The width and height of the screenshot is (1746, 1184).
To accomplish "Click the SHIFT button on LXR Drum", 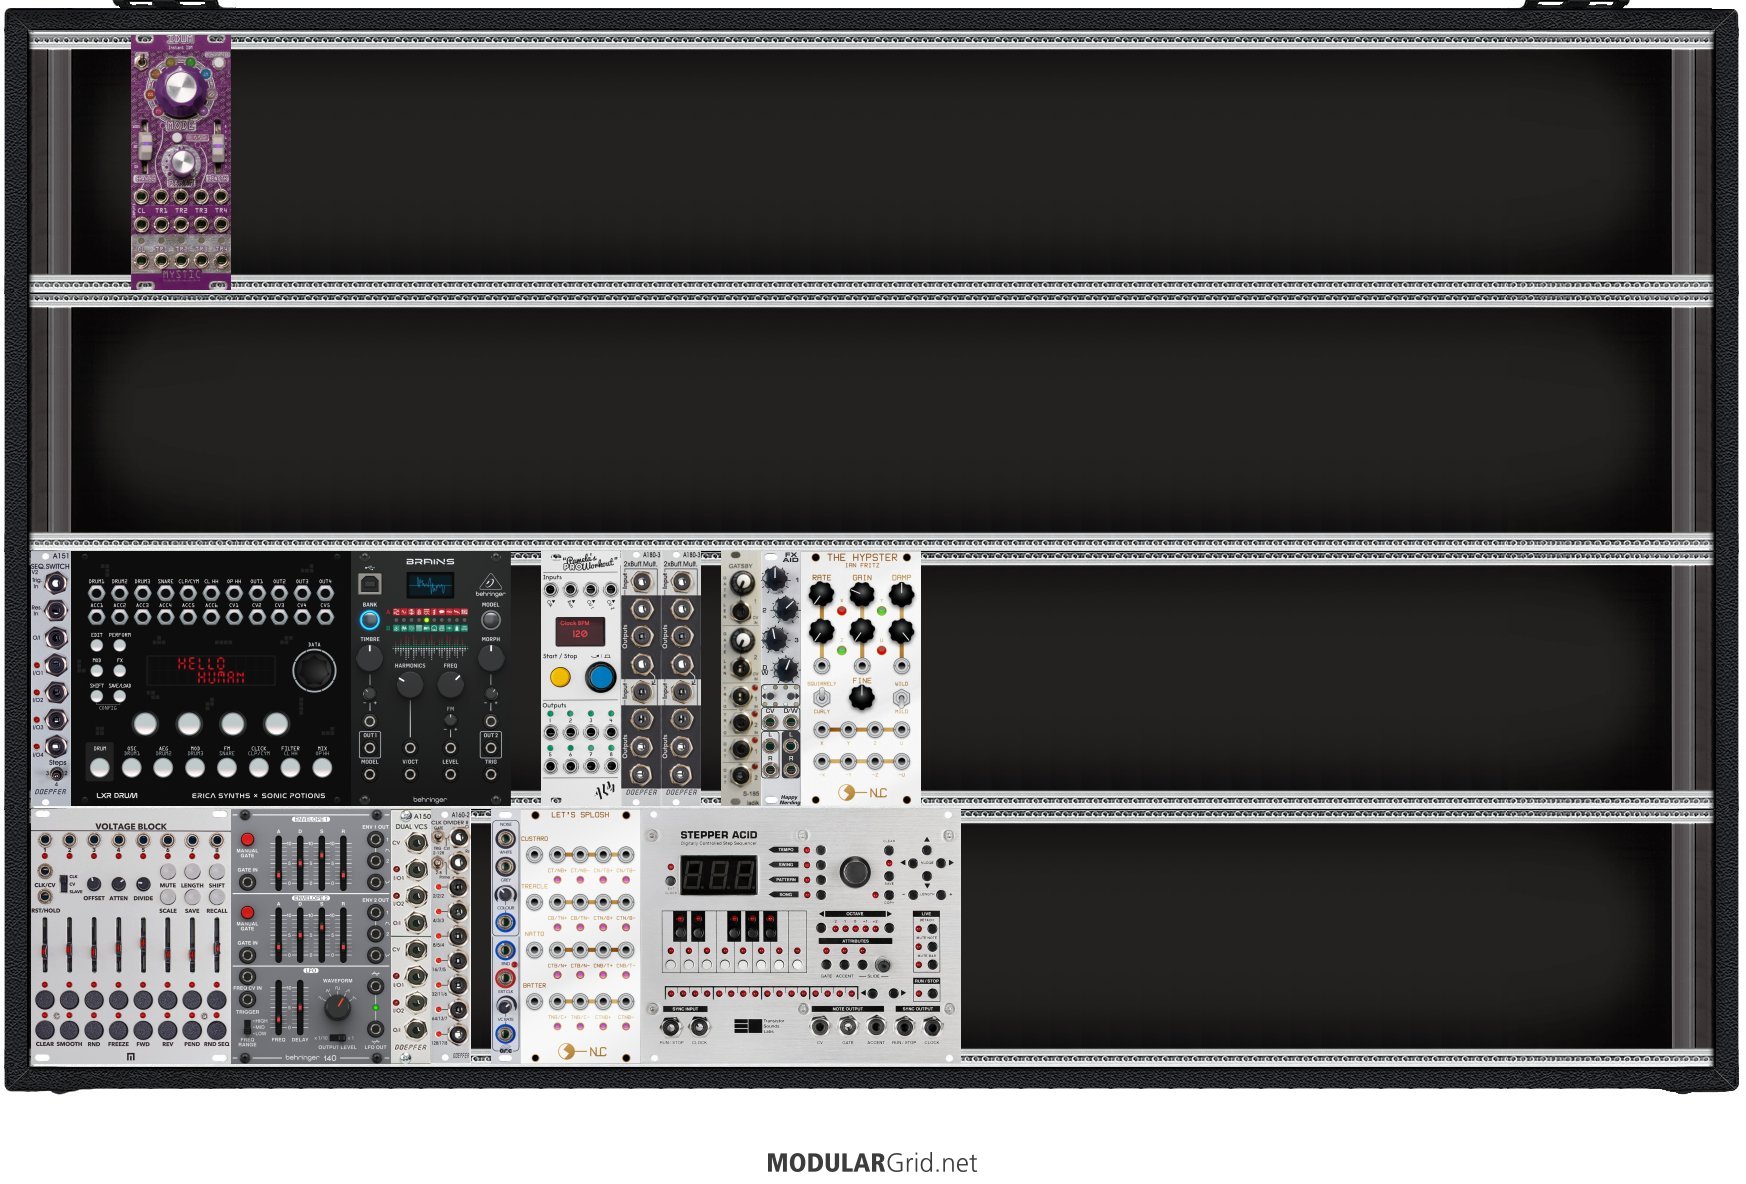I will (97, 696).
